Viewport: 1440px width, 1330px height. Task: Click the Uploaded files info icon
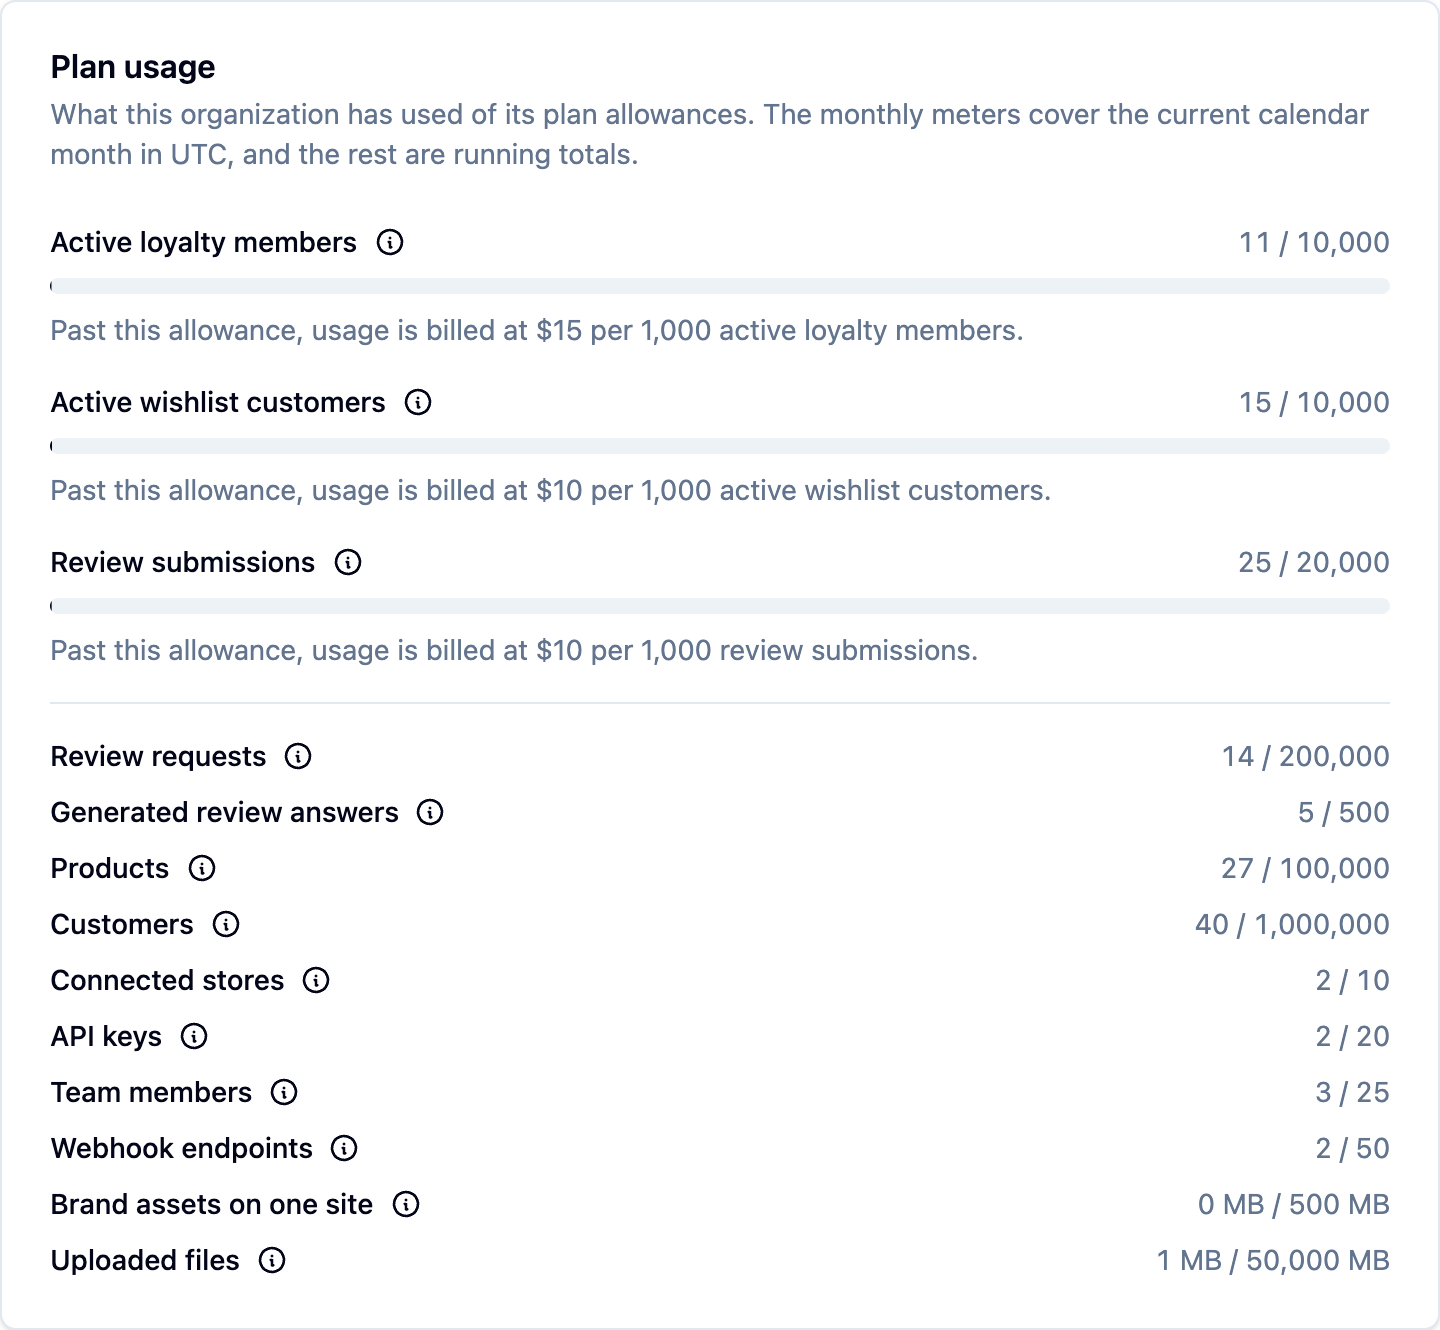click(272, 1260)
